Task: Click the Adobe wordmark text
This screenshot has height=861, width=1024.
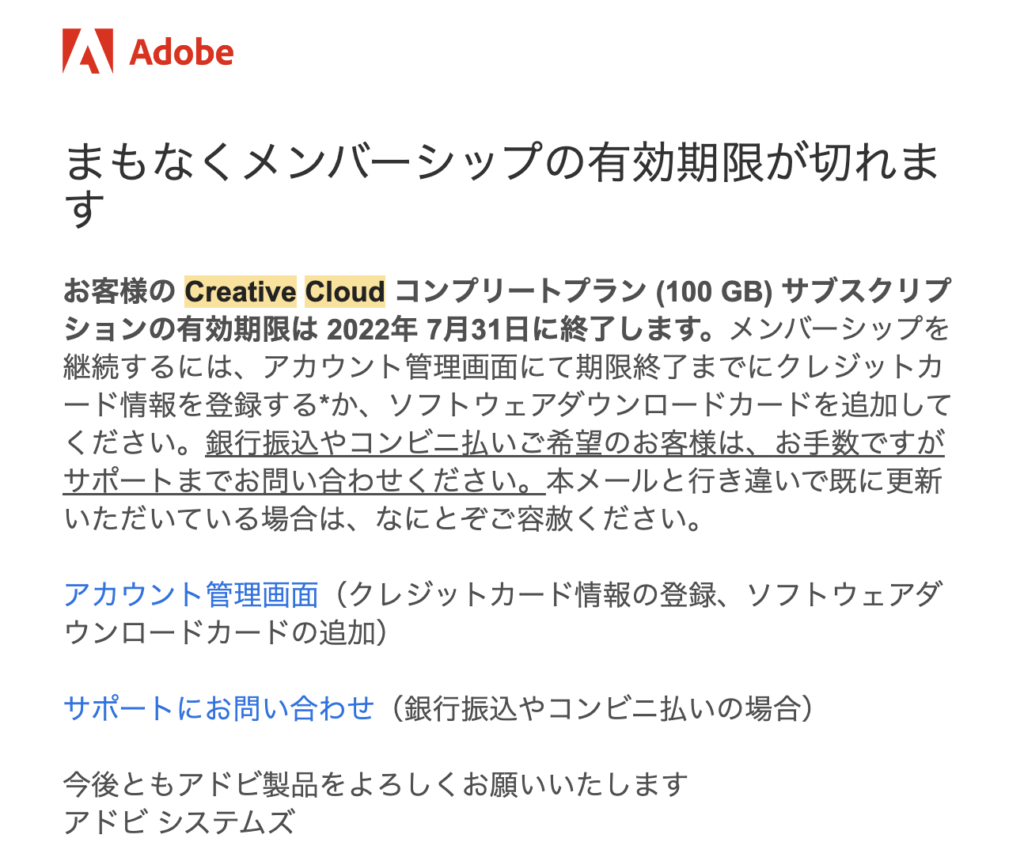Action: tap(181, 52)
